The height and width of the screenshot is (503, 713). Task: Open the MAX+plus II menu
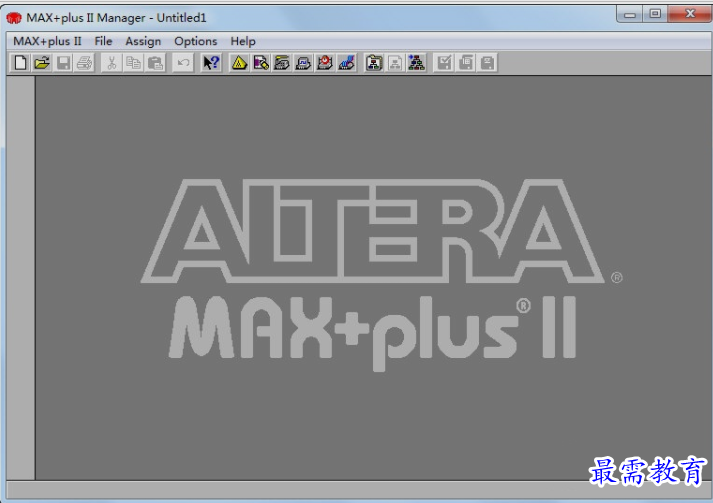click(x=47, y=41)
